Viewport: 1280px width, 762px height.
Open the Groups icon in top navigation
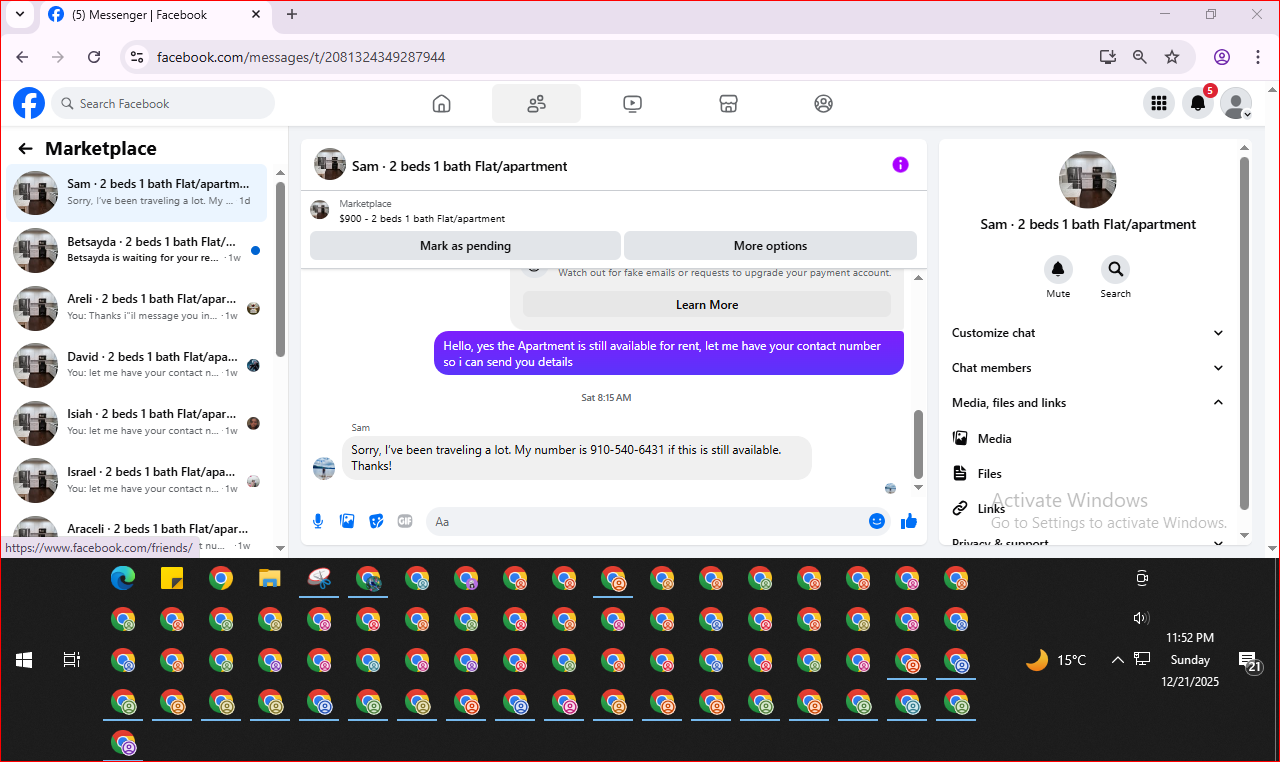[x=823, y=103]
